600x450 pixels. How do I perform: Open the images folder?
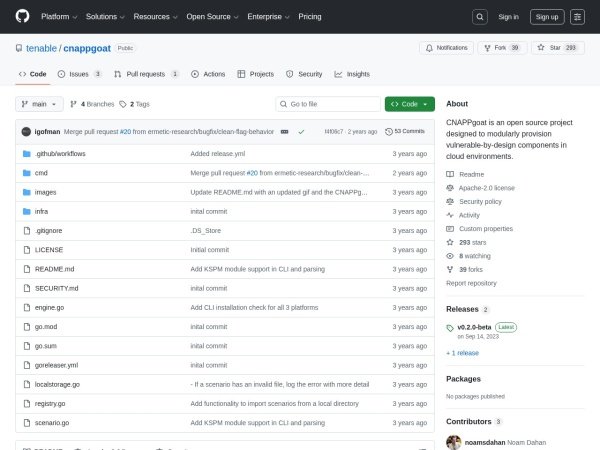pyautogui.click(x=45, y=192)
